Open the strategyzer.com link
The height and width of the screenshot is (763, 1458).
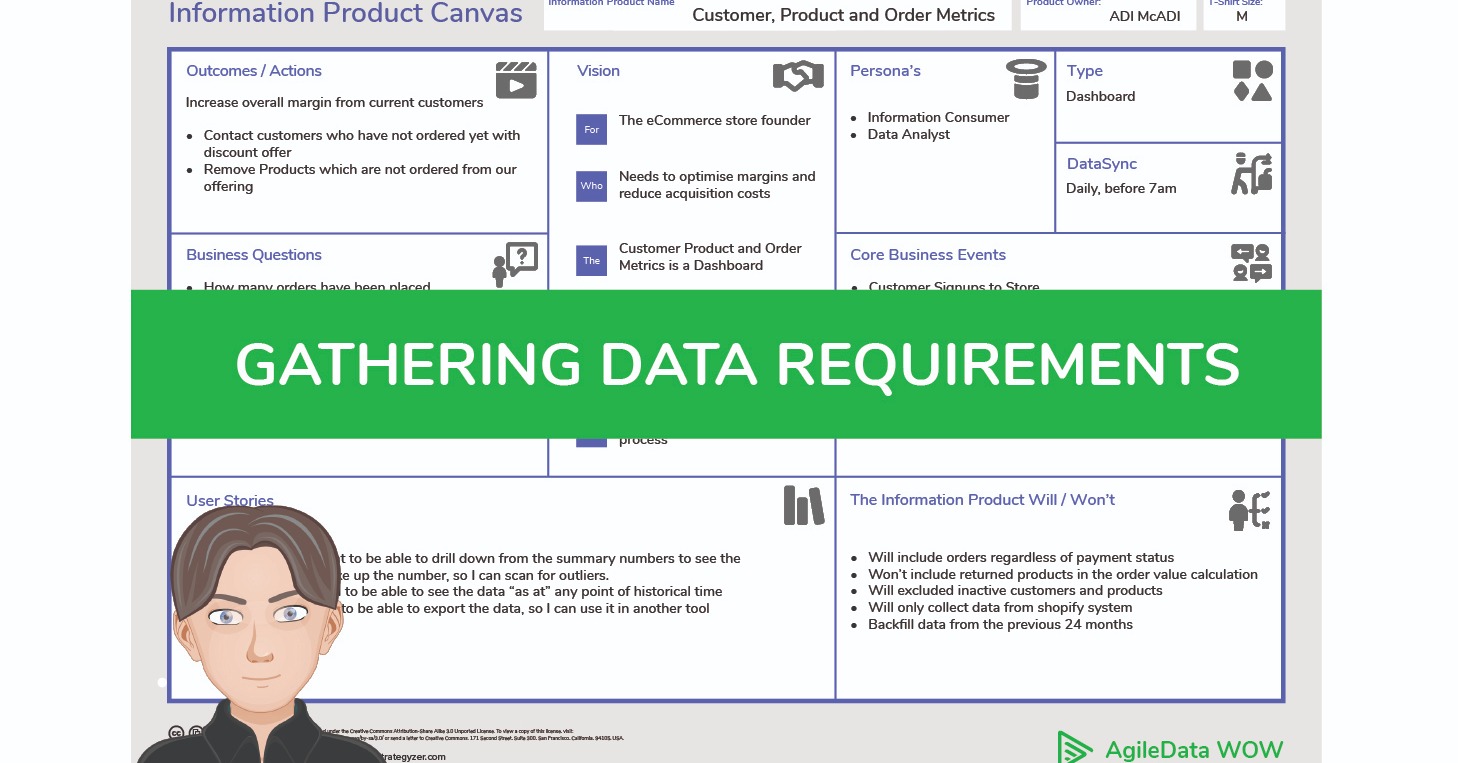[x=413, y=757]
